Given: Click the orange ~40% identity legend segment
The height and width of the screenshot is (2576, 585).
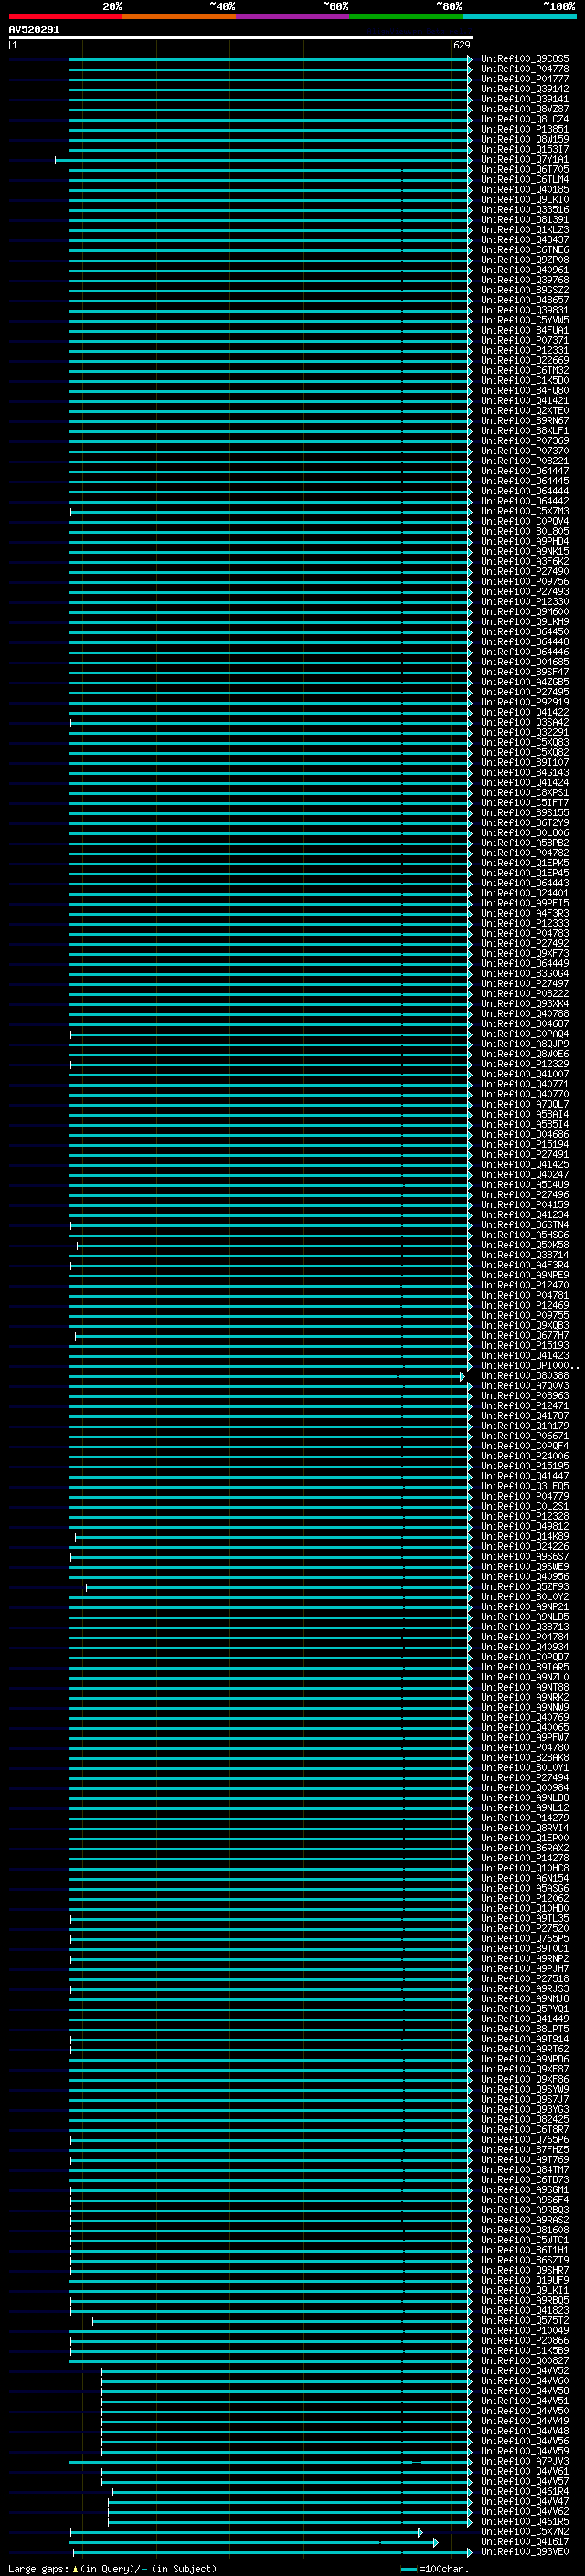Looking at the screenshot, I should [179, 16].
